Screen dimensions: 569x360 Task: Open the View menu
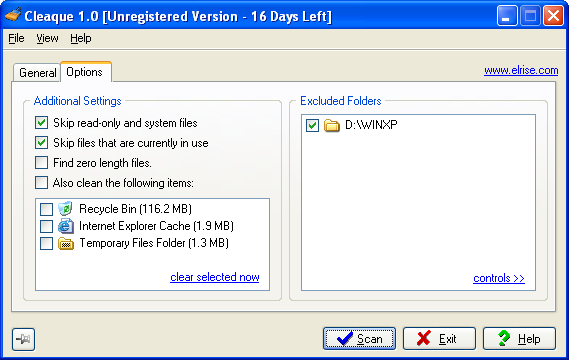47,38
